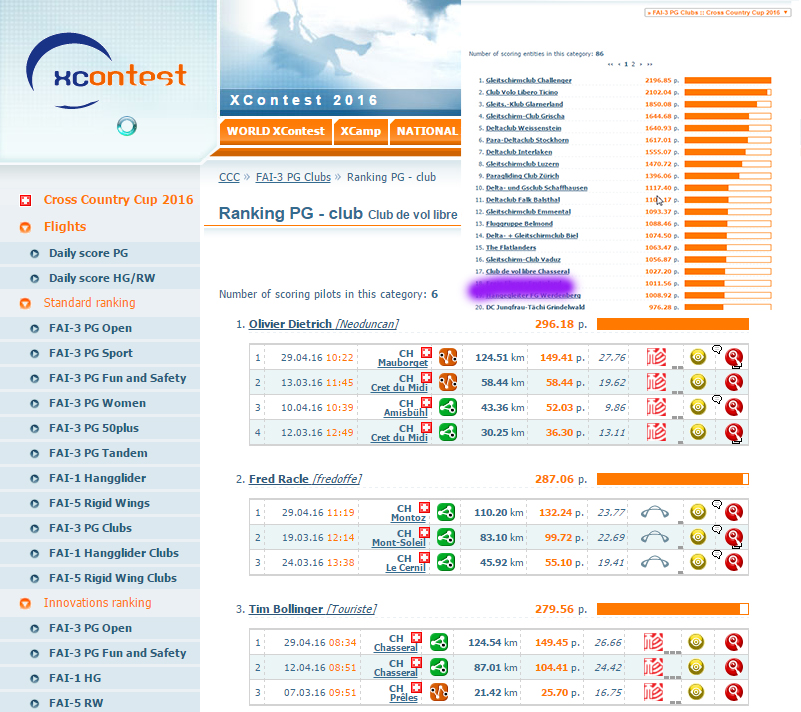Select FAI-5 Rigid Wing Clubs ranking
Screen dimensions: 801x712
[x=113, y=579]
